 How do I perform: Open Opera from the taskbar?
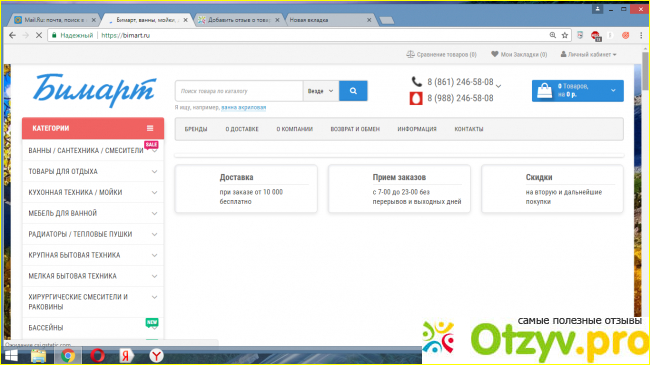(x=97, y=355)
